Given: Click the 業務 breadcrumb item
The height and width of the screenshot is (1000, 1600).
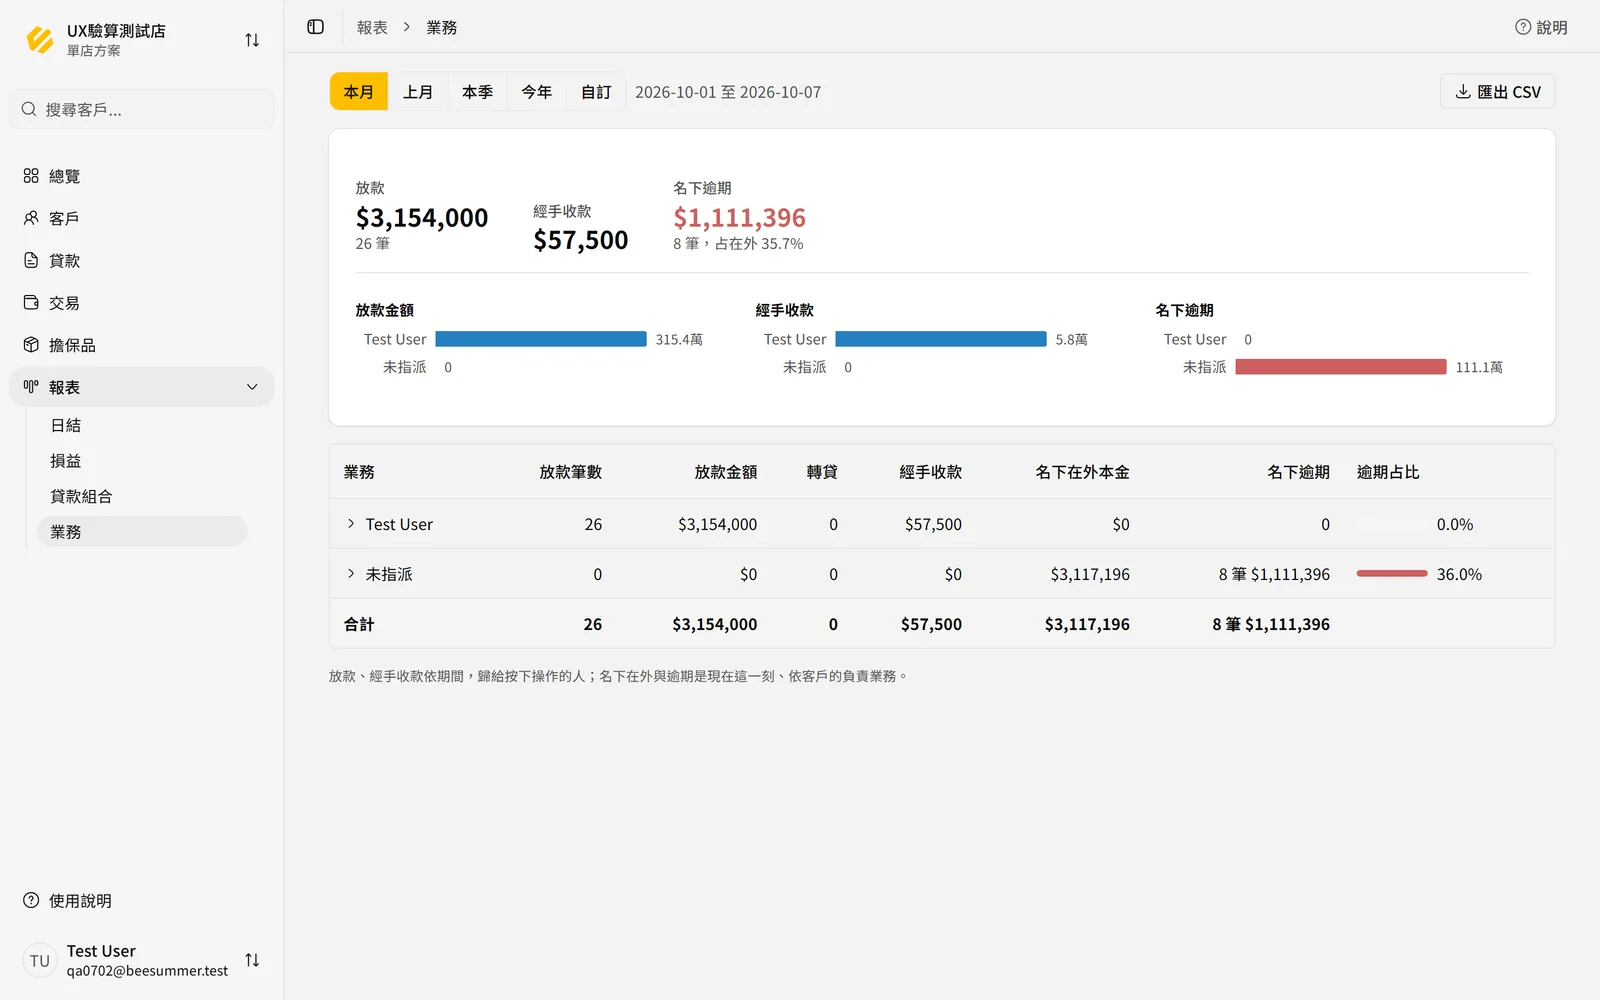Looking at the screenshot, I should coord(442,27).
